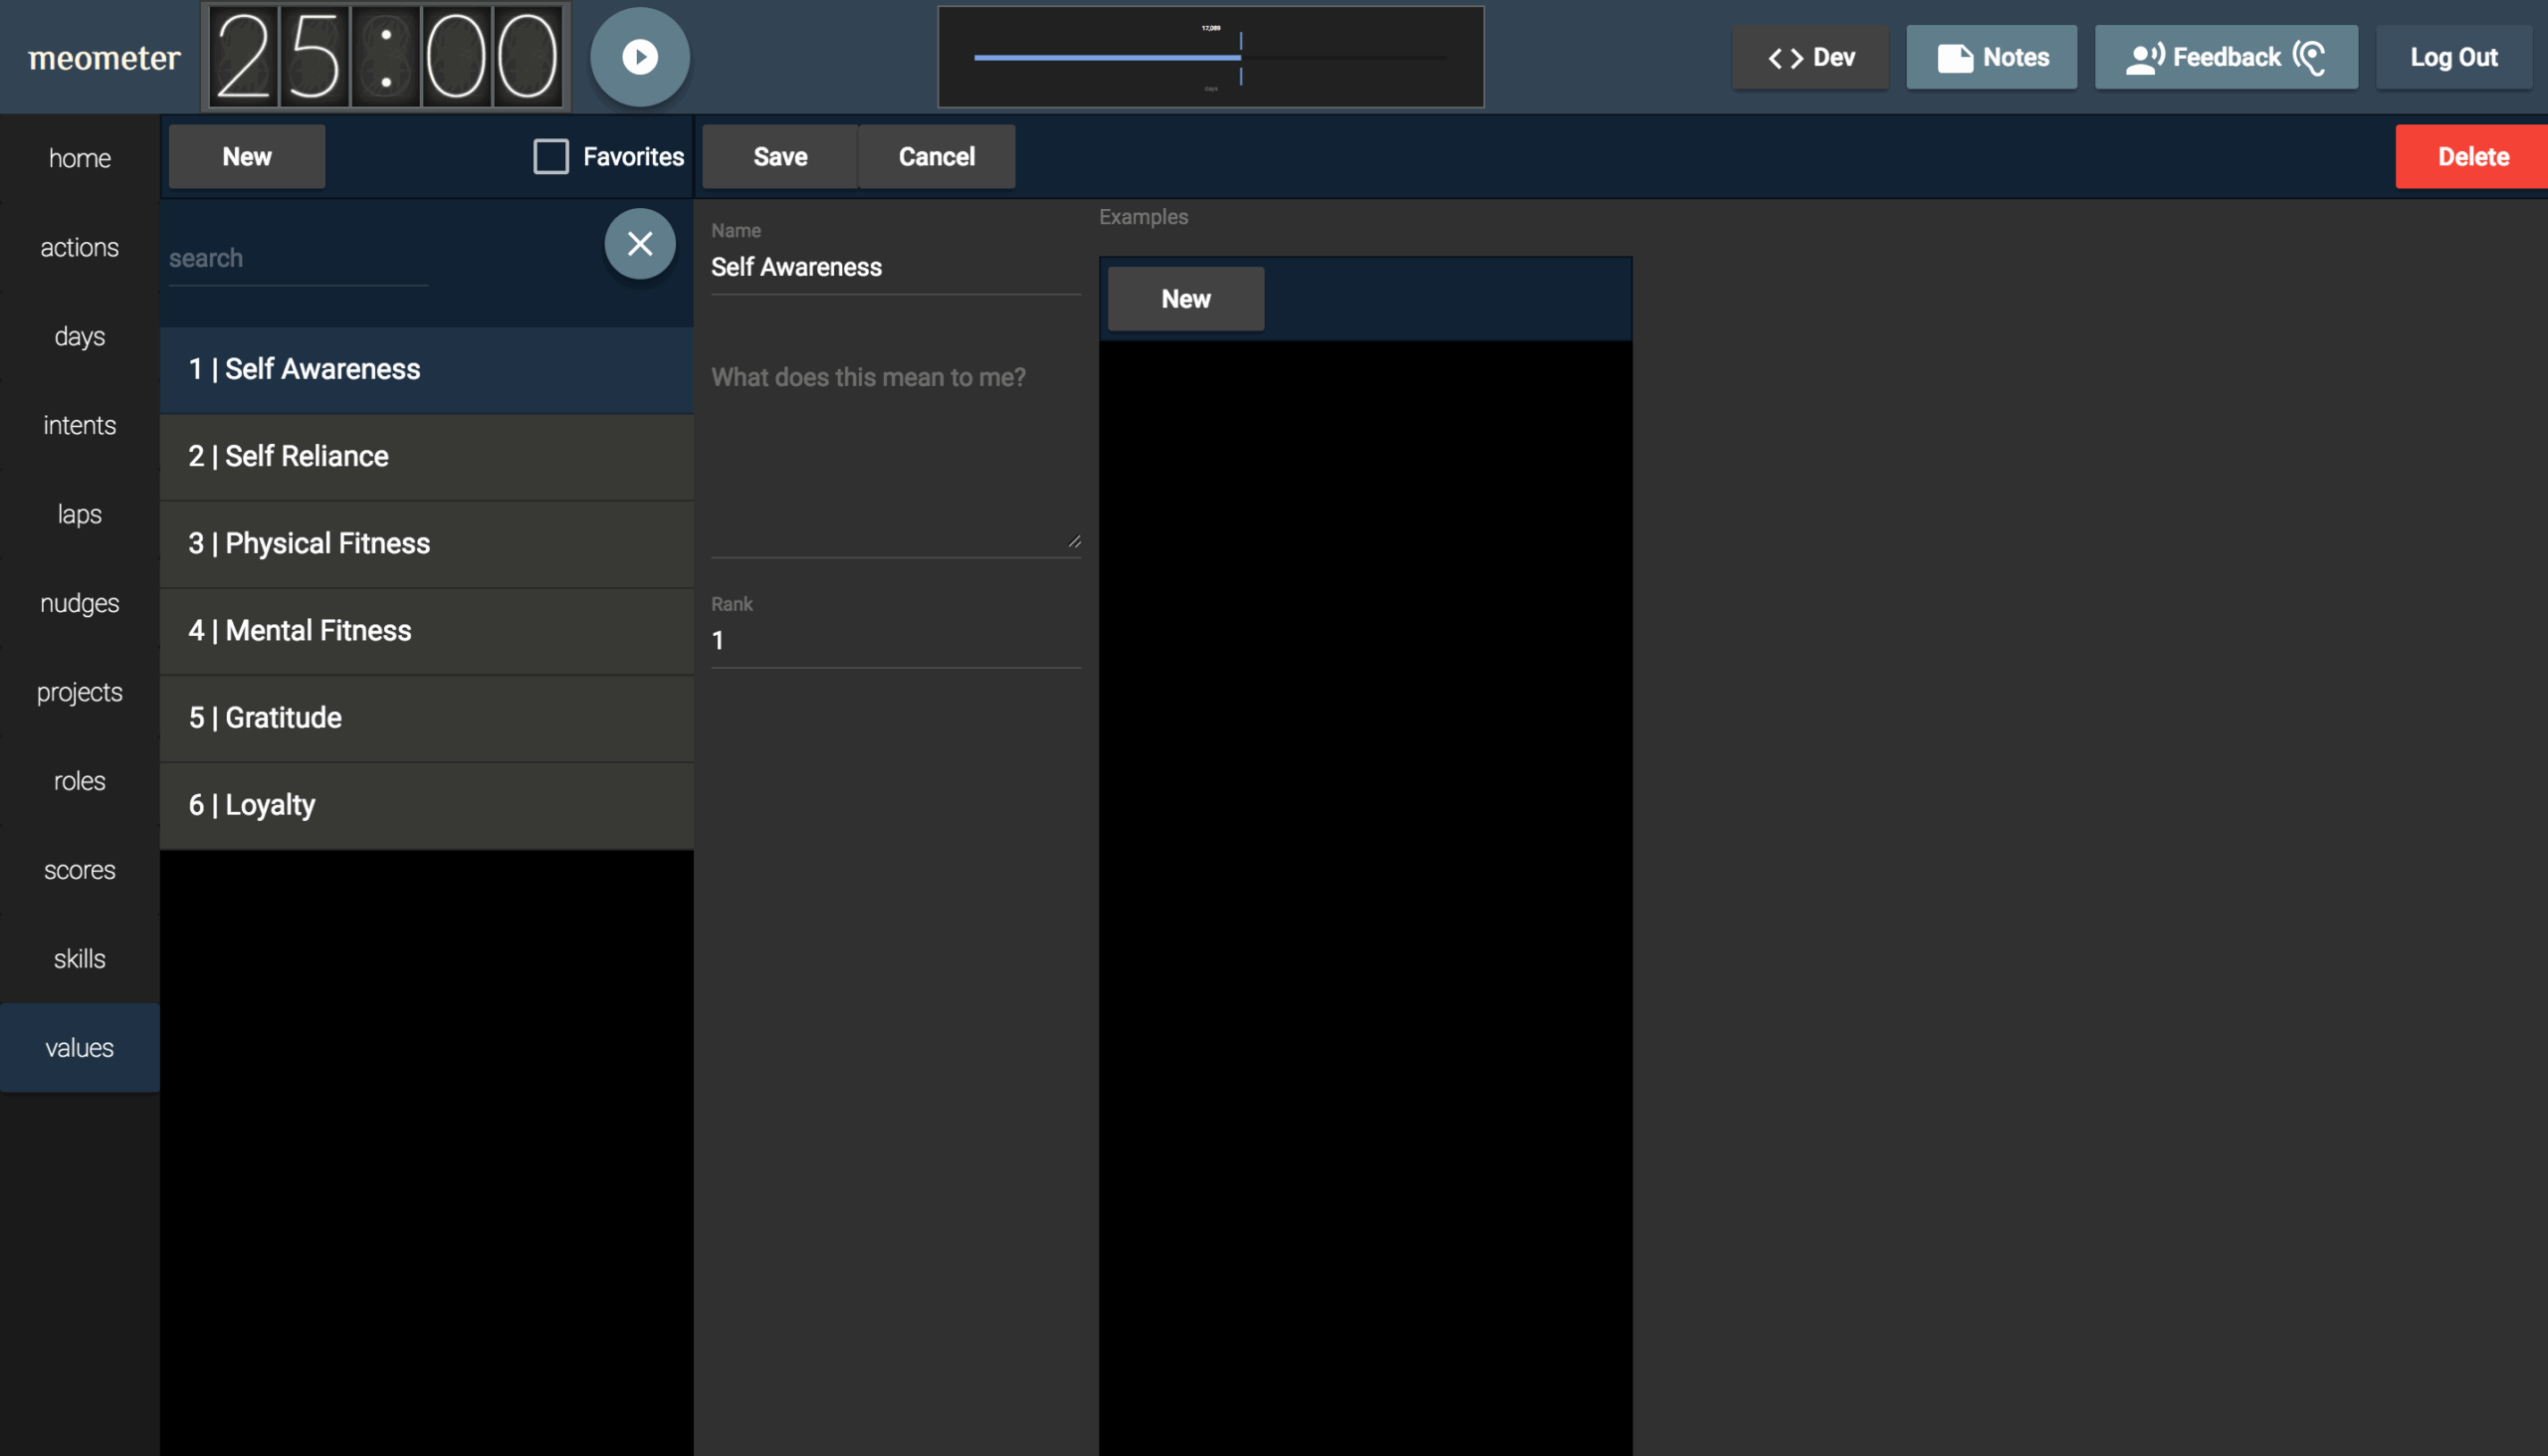The image size is (2548, 1456).
Task: Focus the search input field
Action: 298,259
